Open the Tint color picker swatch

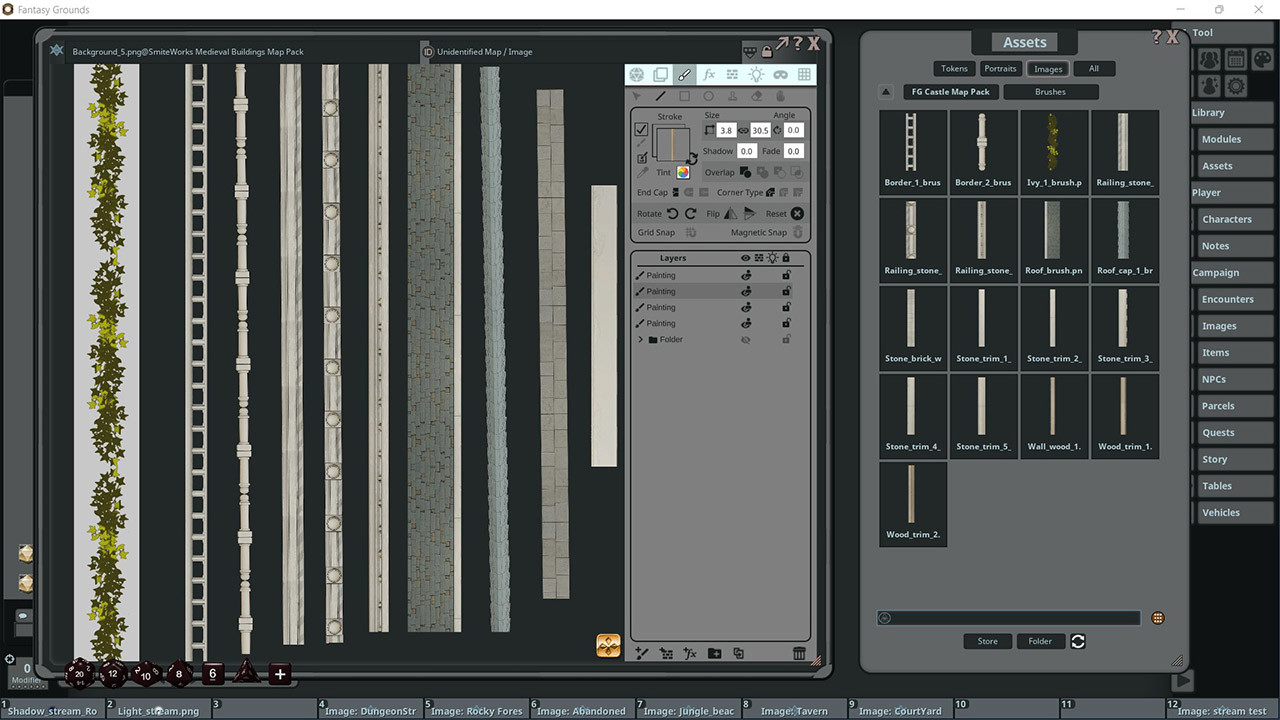(683, 172)
